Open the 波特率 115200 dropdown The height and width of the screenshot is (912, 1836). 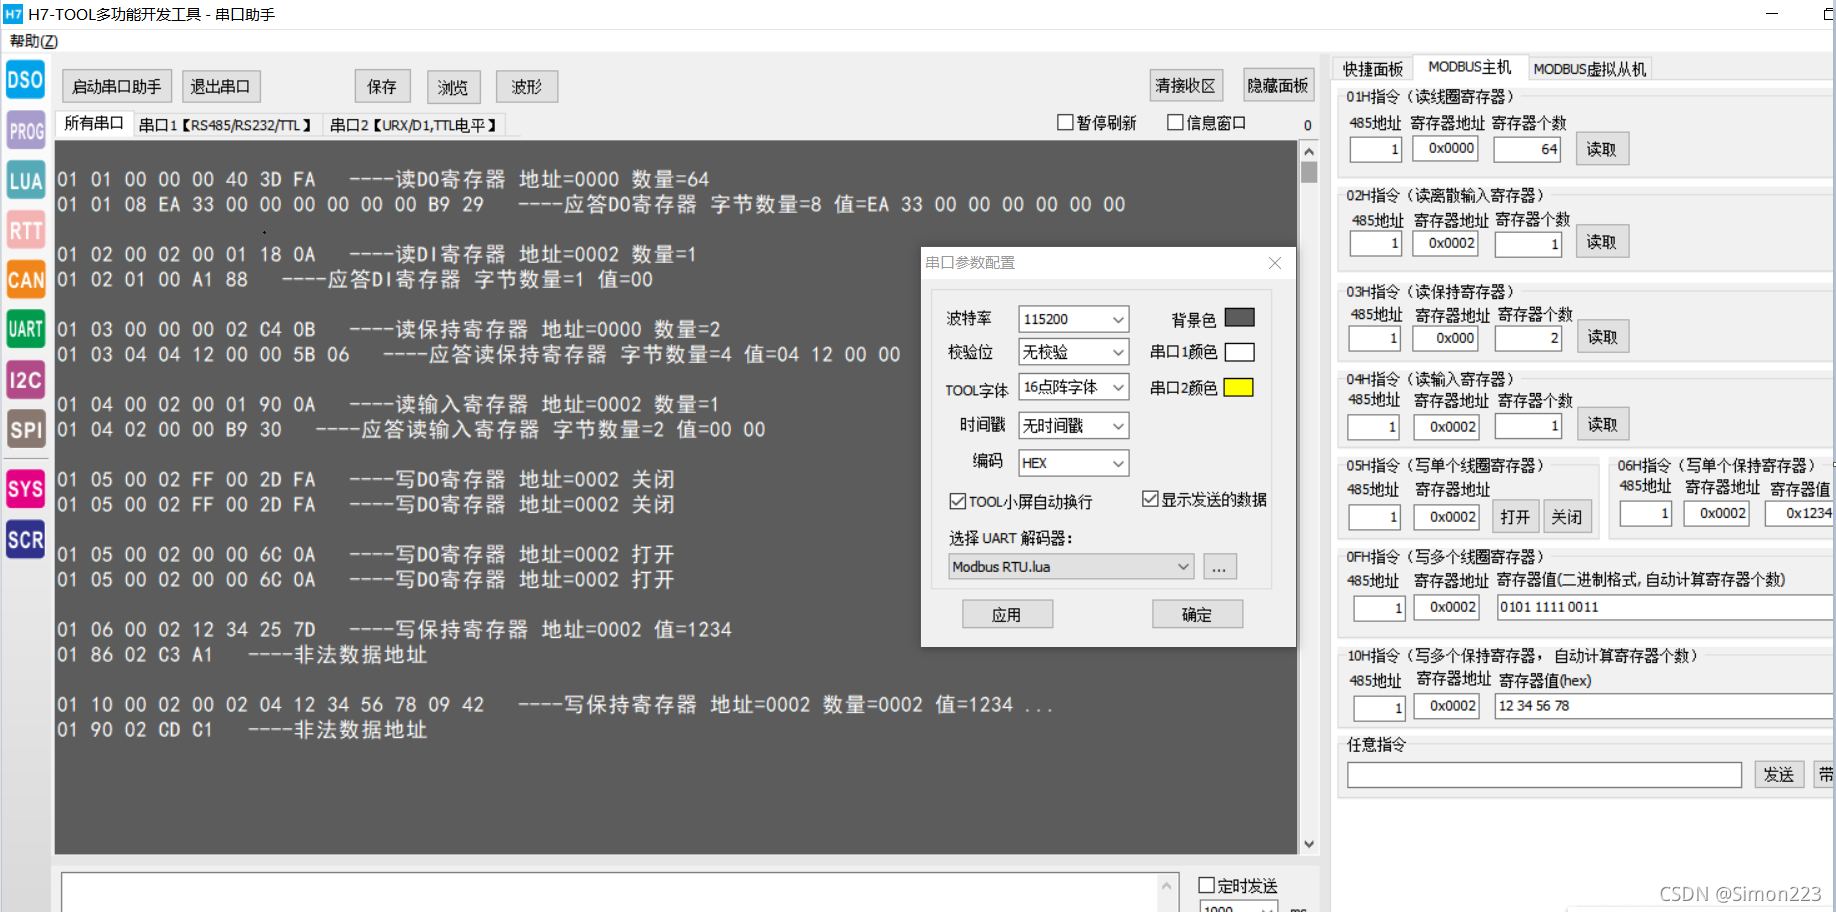[x=1074, y=319]
